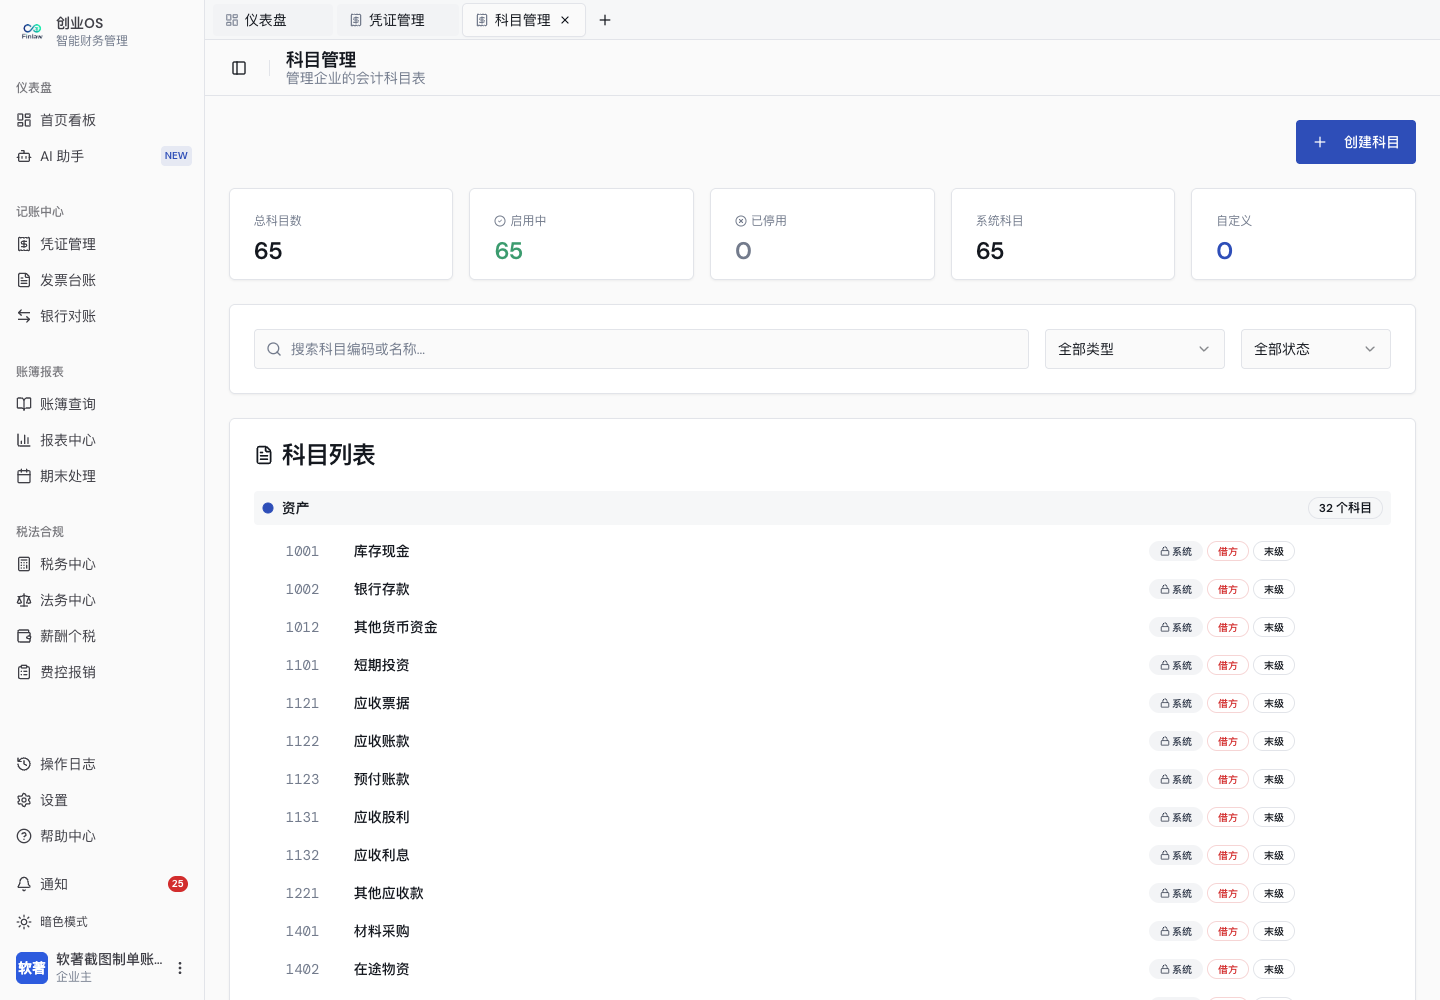
Task: Select row 1121 应收票据
Action: pos(822,703)
